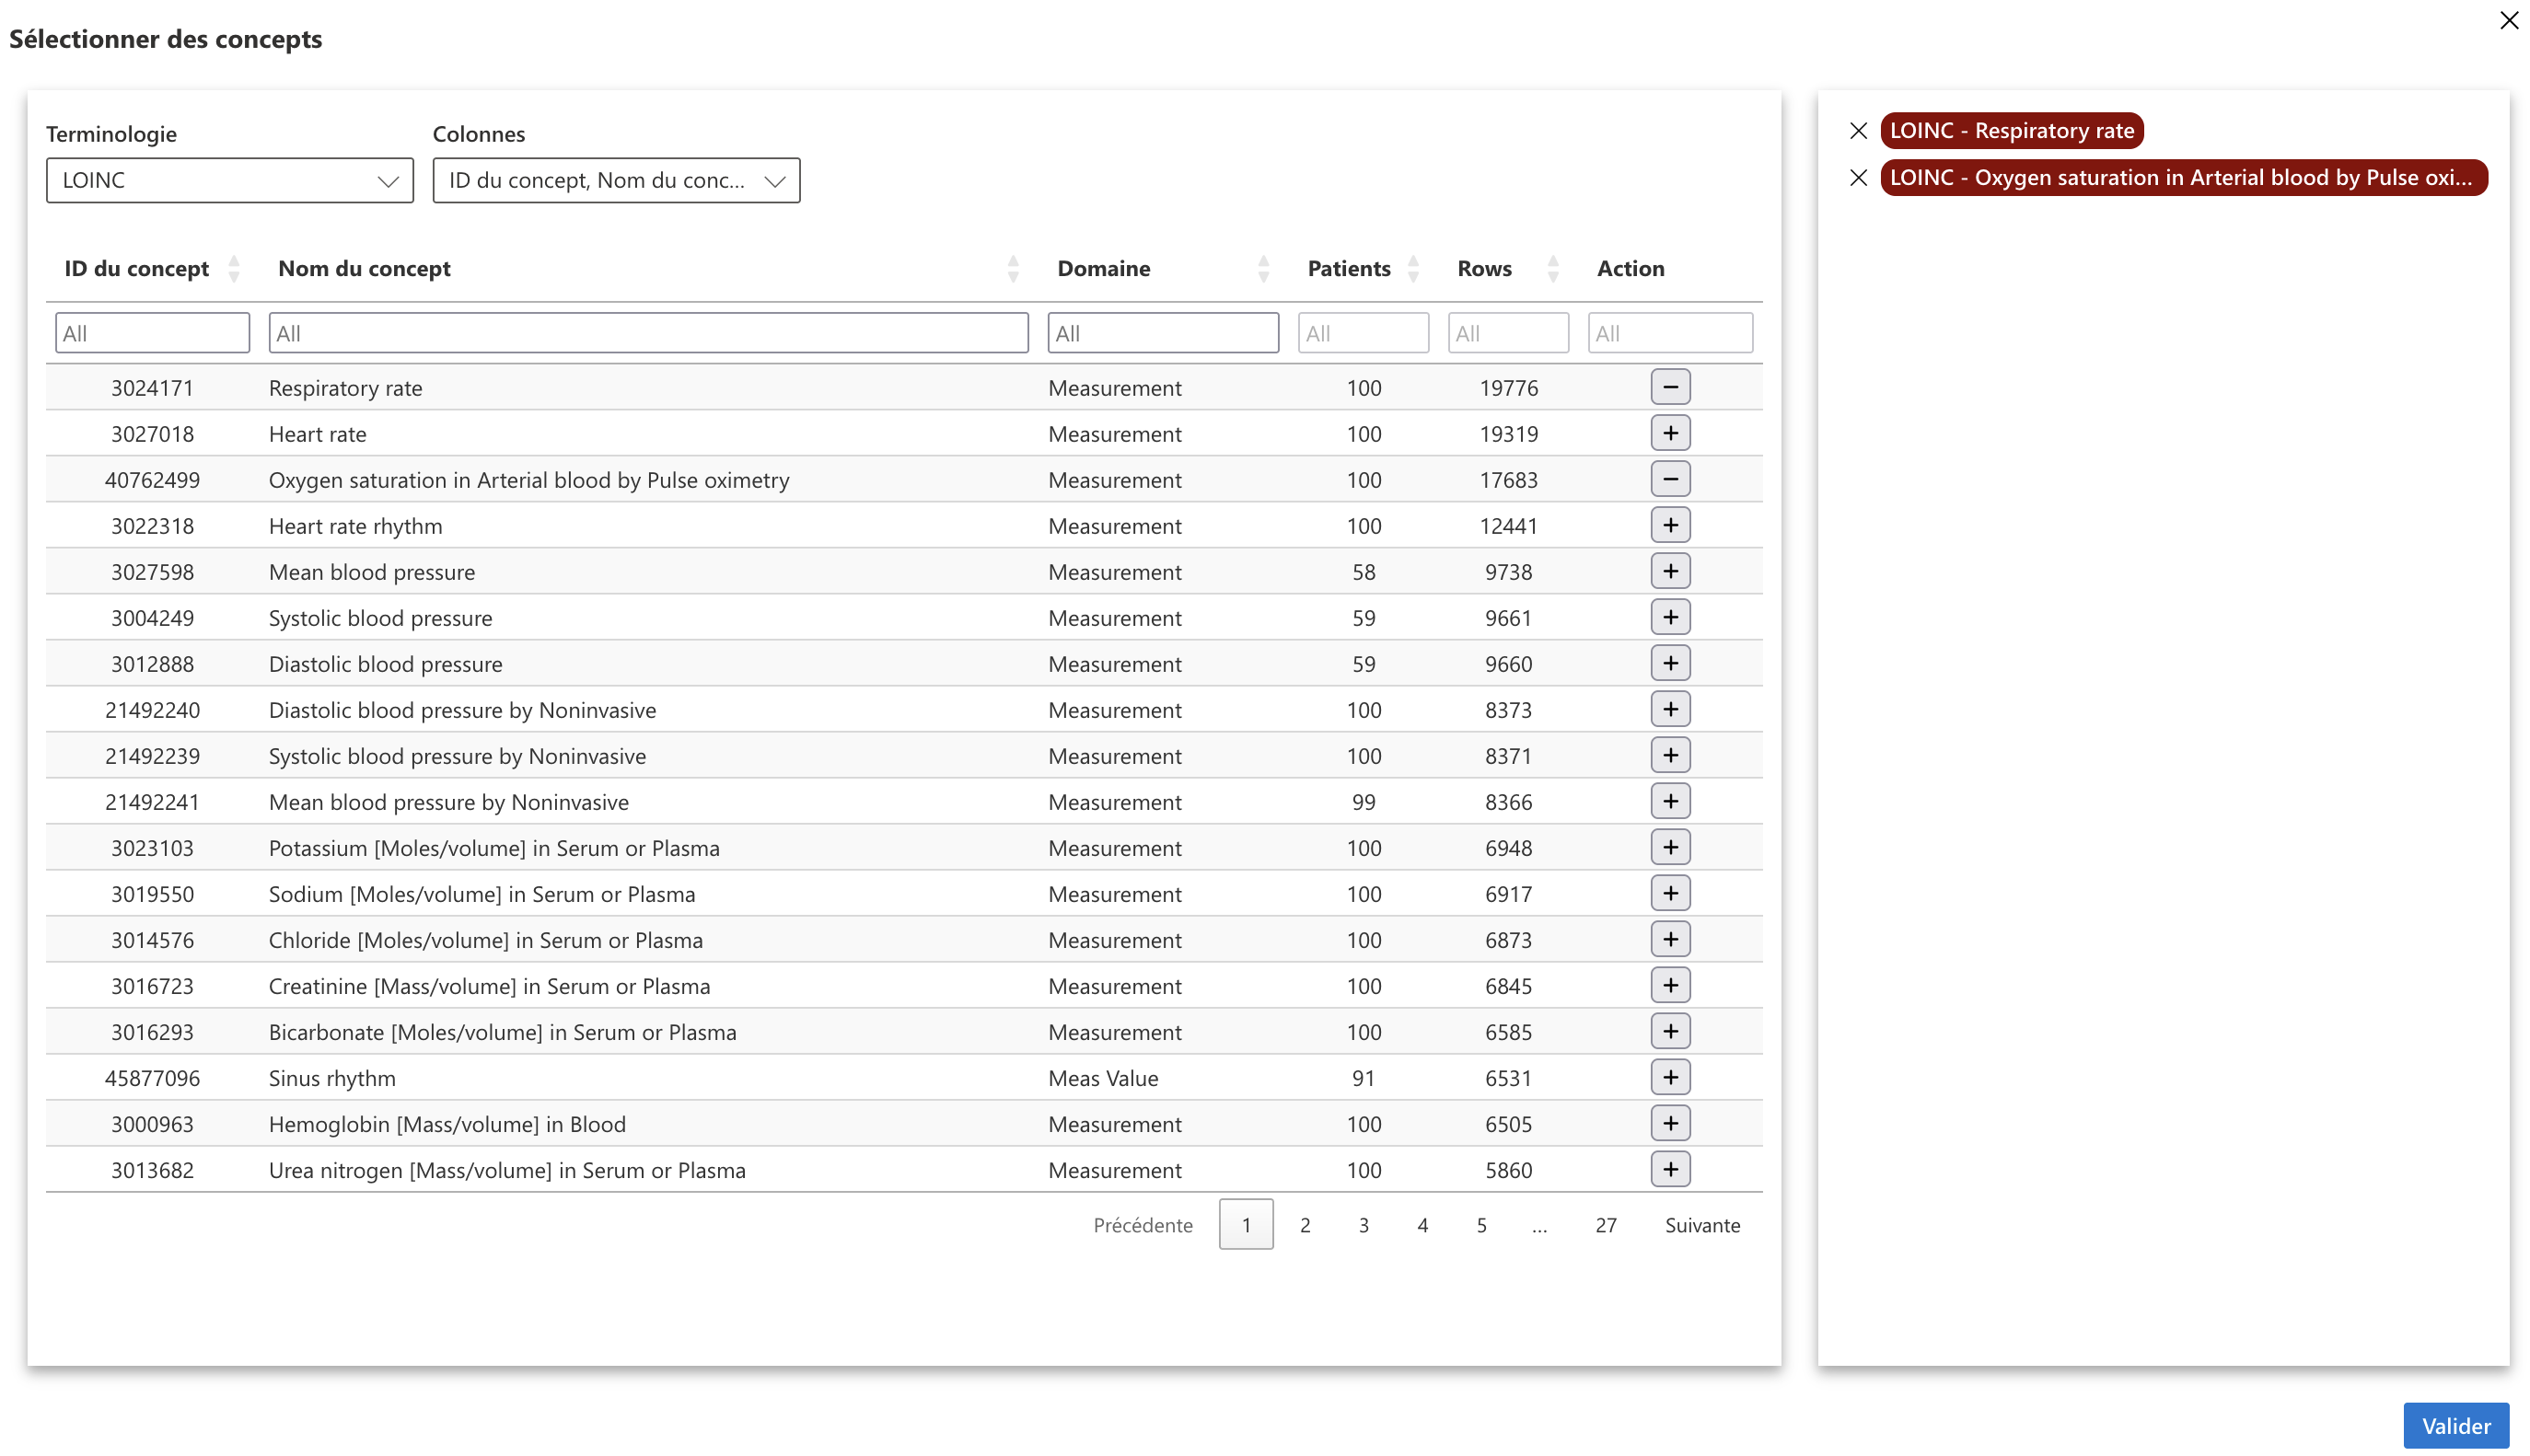Close the Sélectionner des concepts dialog
This screenshot has height=1456, width=2530.
[x=2508, y=20]
